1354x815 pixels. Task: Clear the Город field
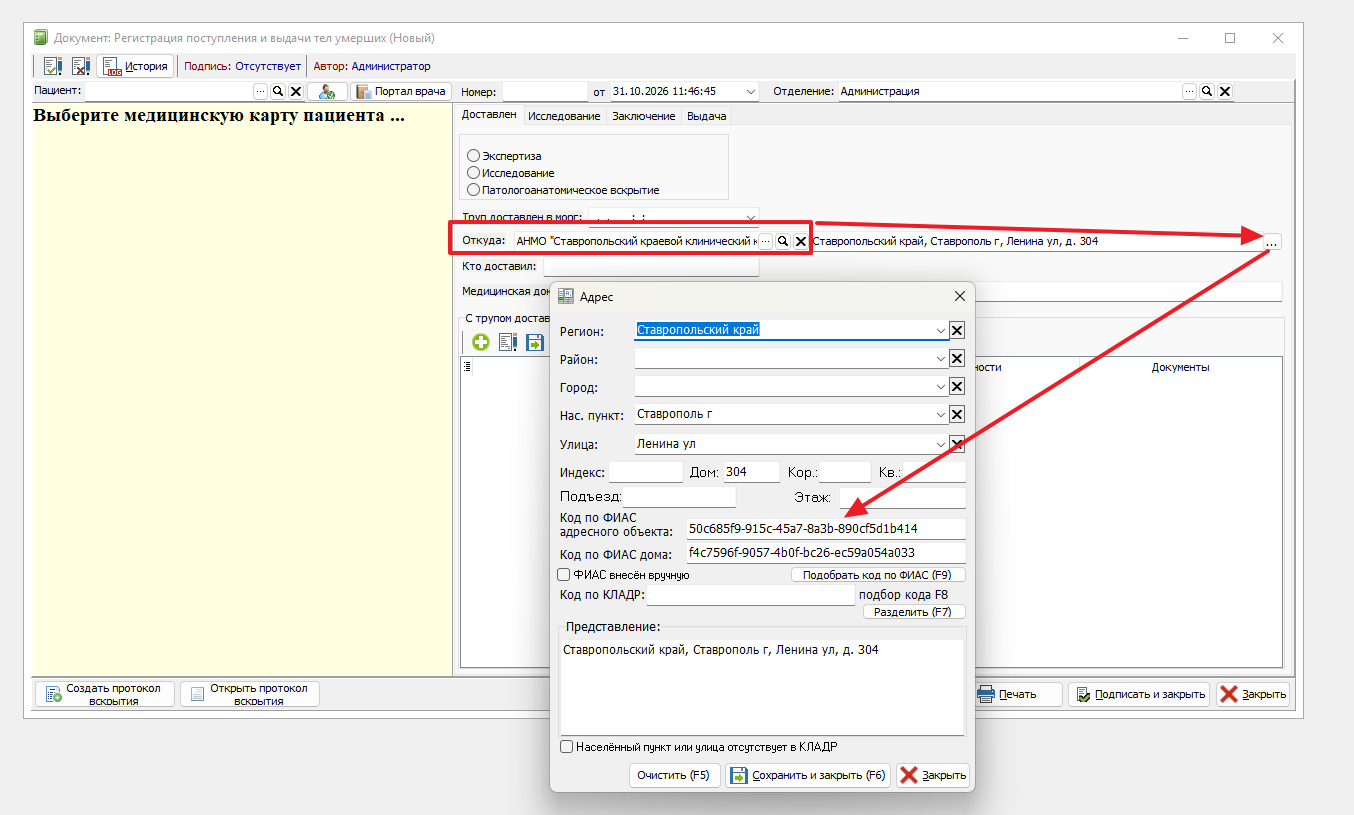[x=957, y=387]
